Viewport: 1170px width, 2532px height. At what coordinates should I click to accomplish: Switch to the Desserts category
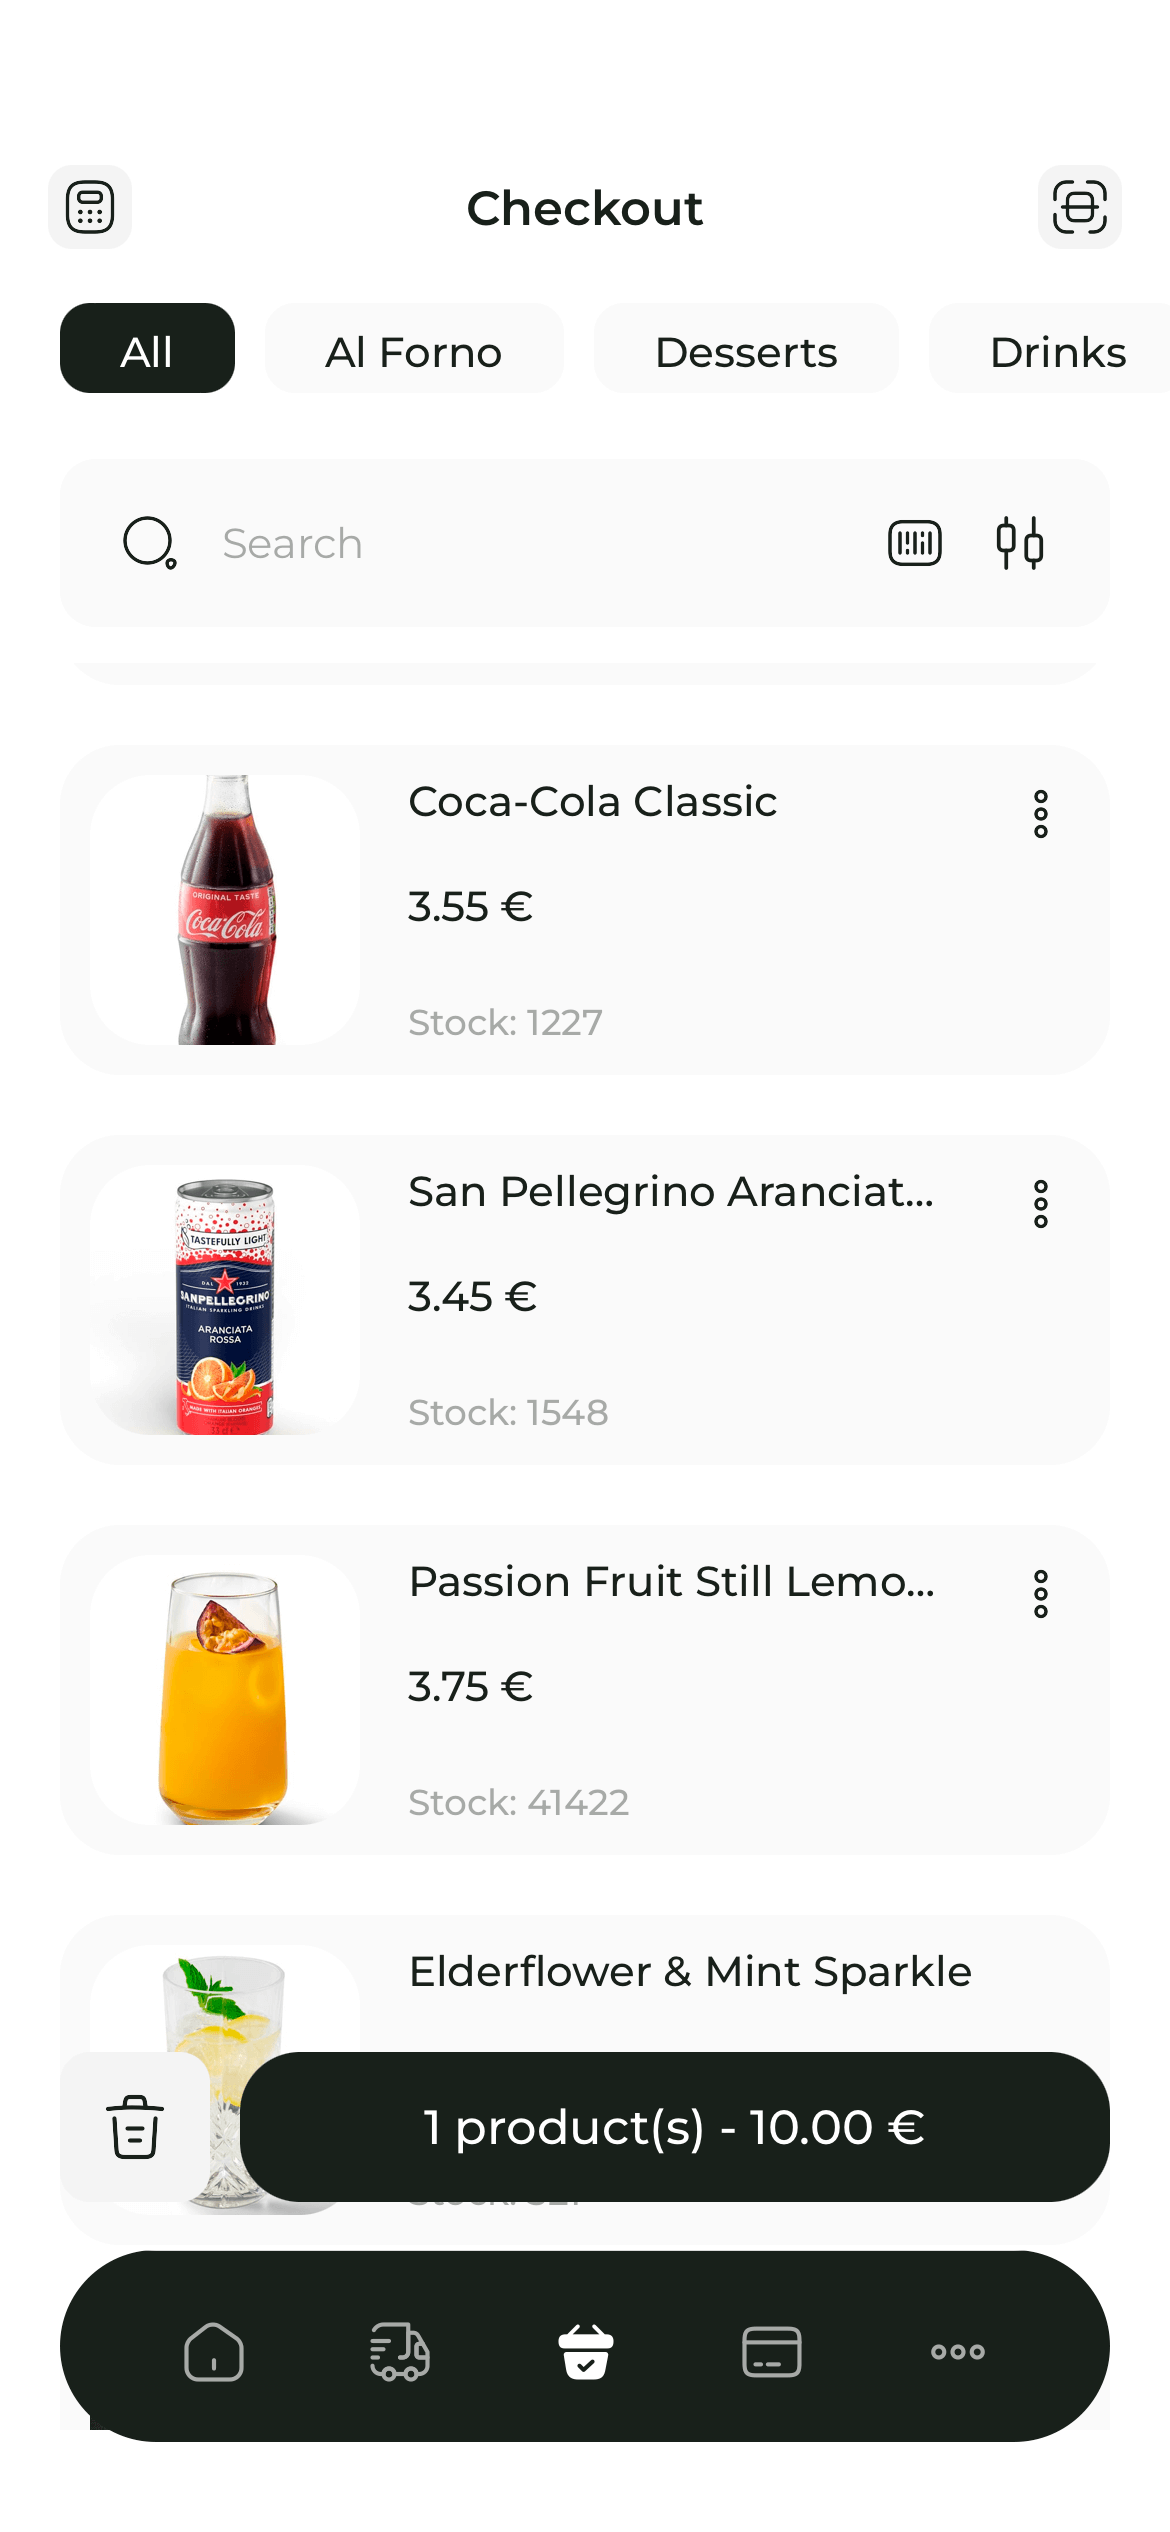[x=746, y=348]
